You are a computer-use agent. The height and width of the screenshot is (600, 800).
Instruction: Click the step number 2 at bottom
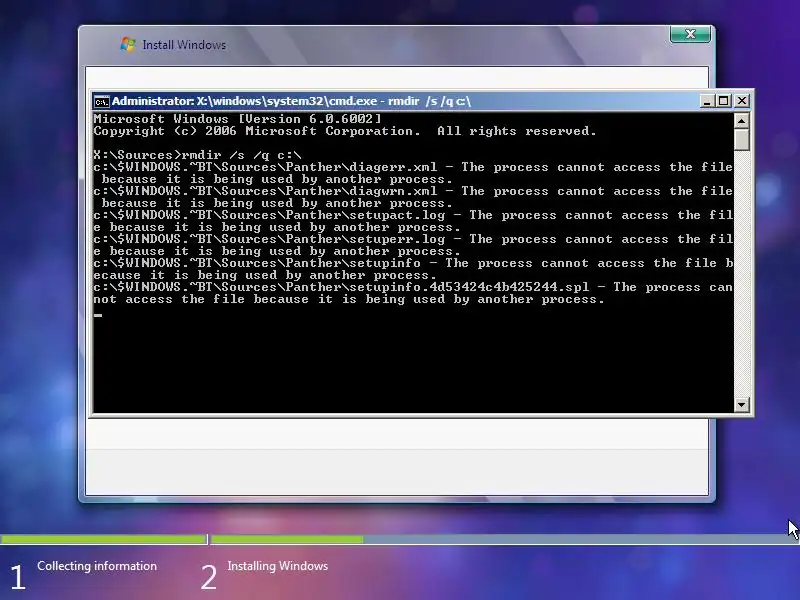point(209,578)
